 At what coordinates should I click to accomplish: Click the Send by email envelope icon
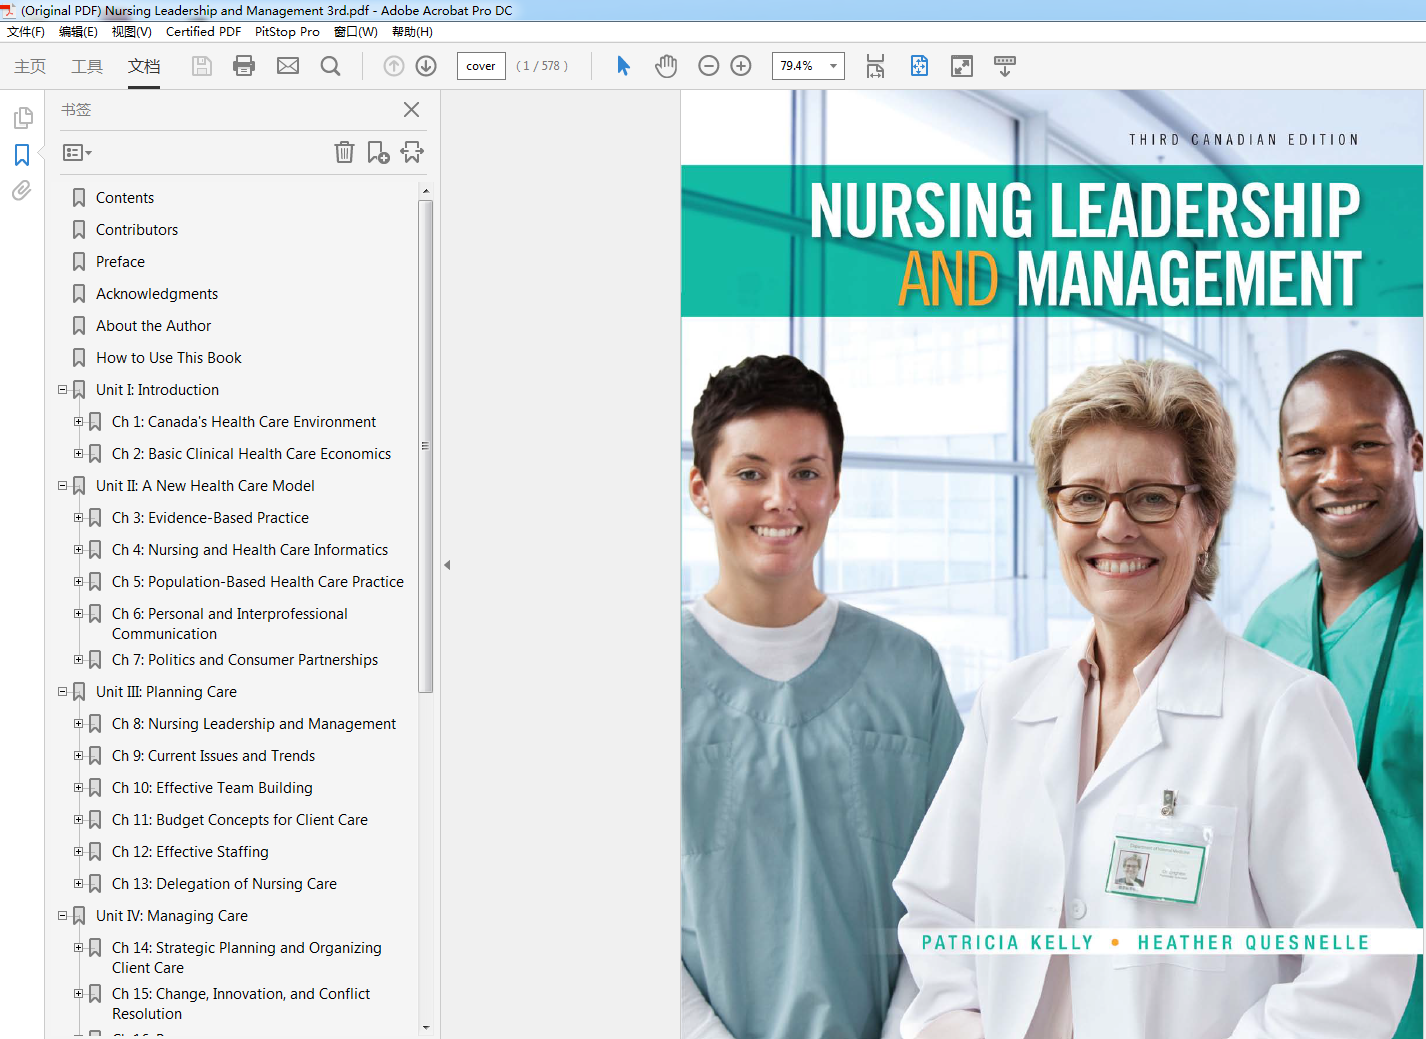[x=288, y=66]
